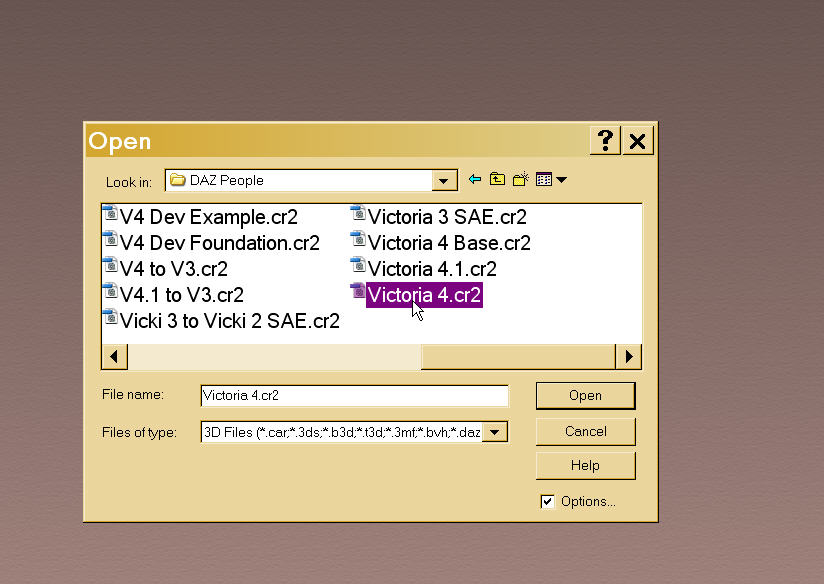
Task: Click icon of V4.1 to V3.cr2
Action: pyautogui.click(x=110, y=292)
